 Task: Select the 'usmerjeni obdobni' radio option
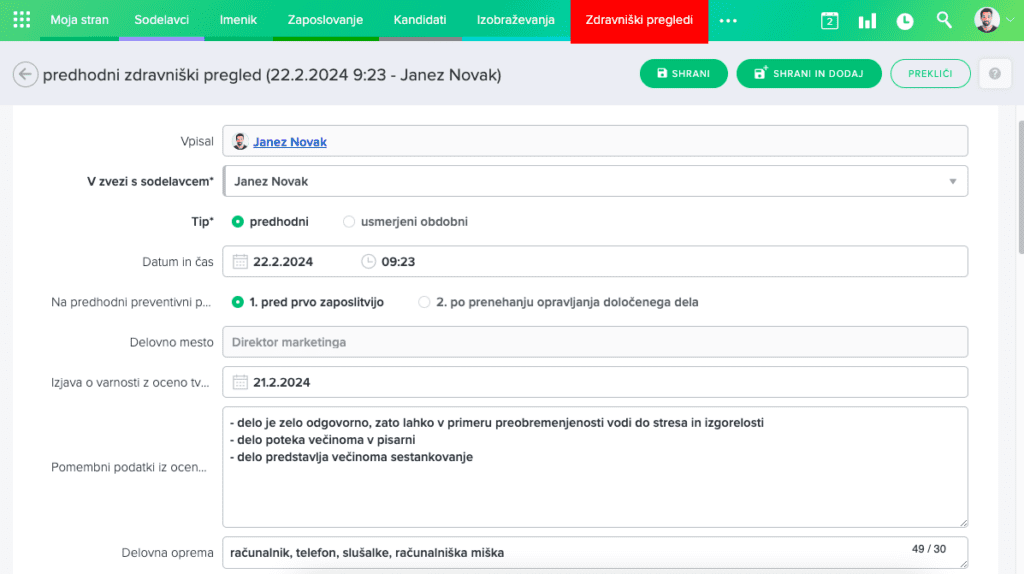(349, 222)
